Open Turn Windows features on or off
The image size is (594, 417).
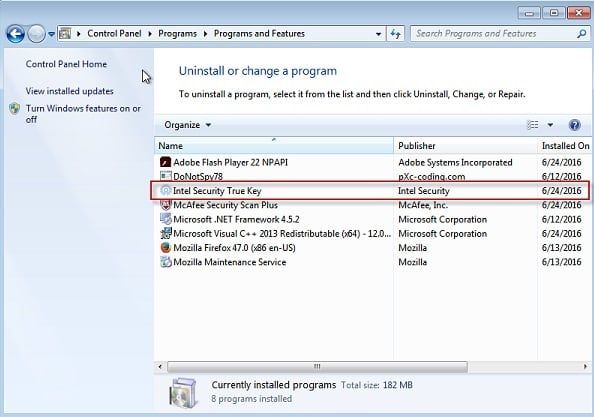(83, 114)
